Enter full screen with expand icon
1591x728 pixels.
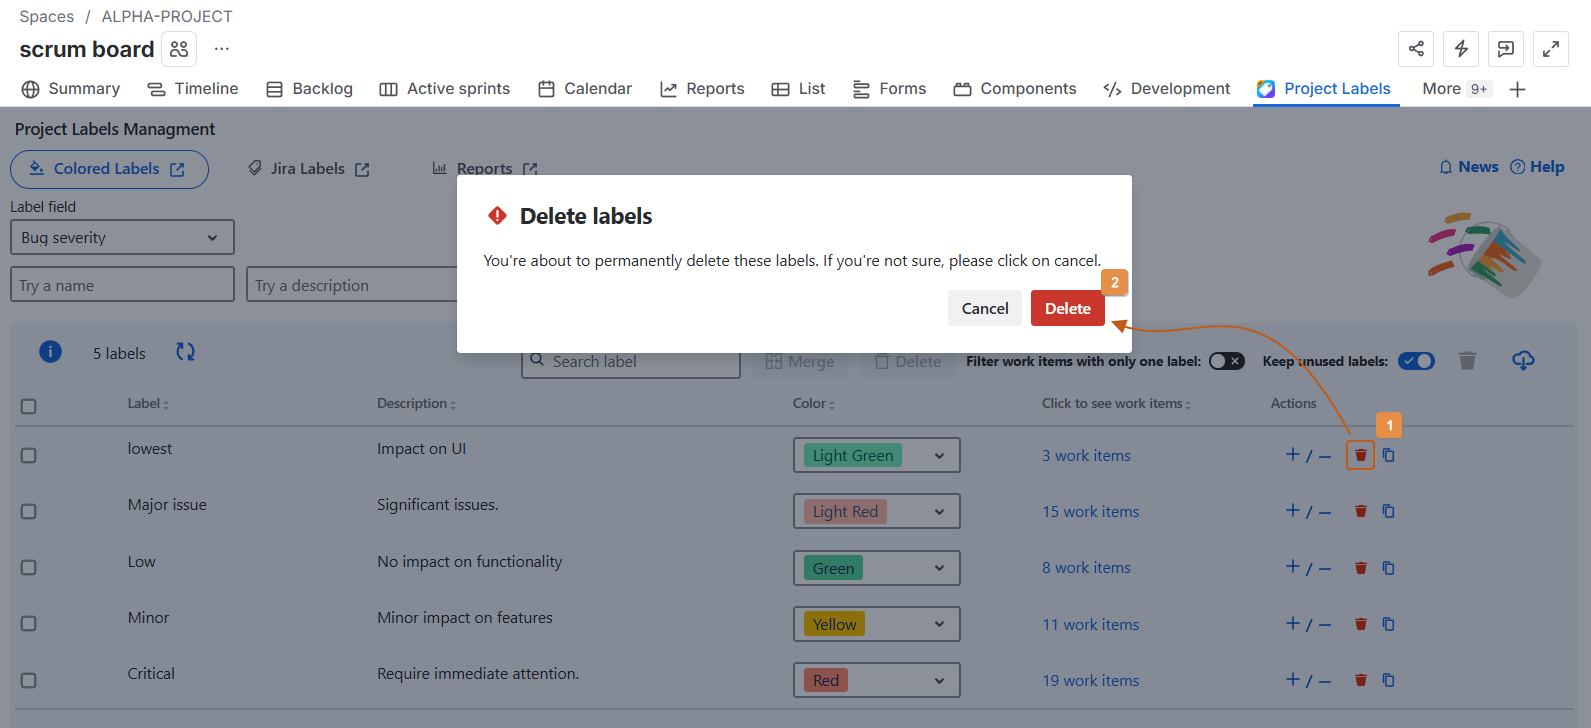click(1550, 49)
